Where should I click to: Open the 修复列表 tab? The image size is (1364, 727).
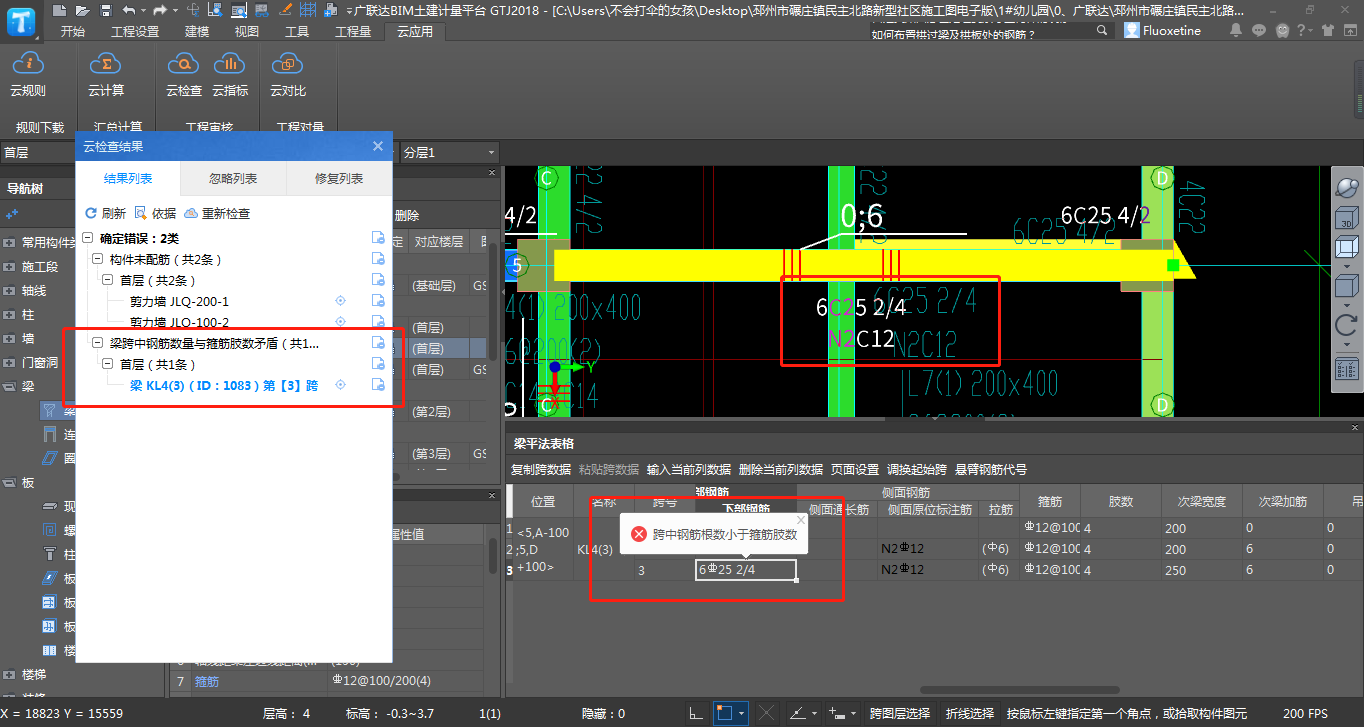pos(339,178)
